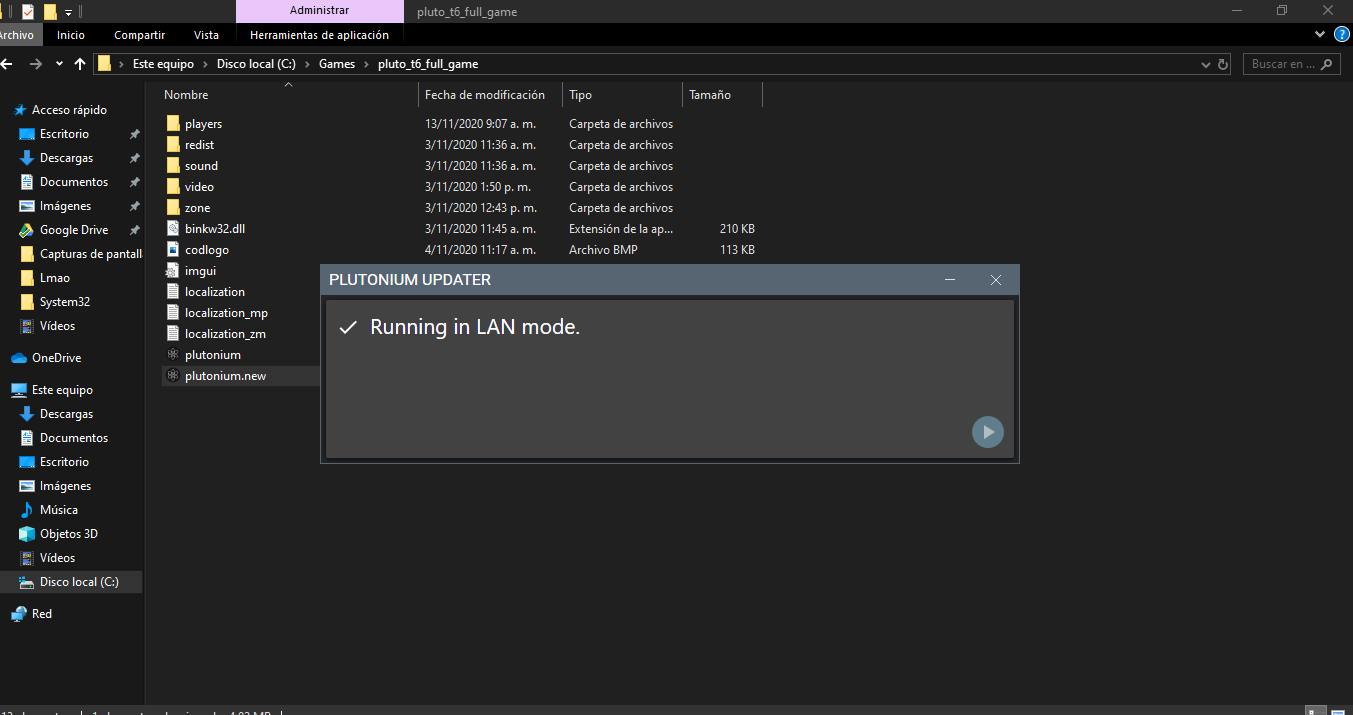This screenshot has width=1353, height=715.
Task: Select the binkw32.dll file
Action: [x=214, y=229]
